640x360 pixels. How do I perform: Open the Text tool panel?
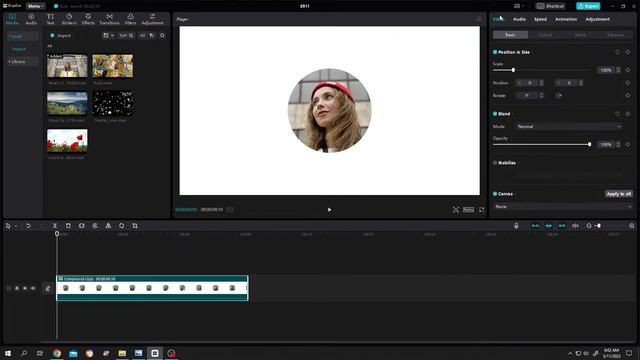(x=50, y=19)
